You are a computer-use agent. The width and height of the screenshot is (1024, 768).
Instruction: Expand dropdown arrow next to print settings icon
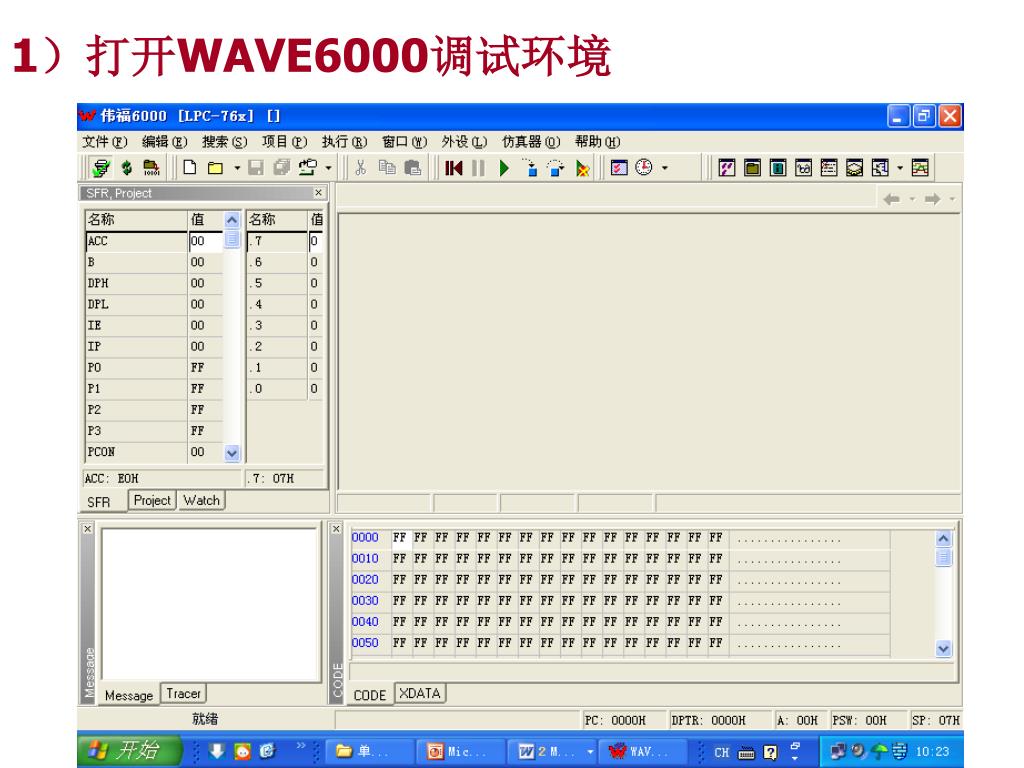click(328, 168)
